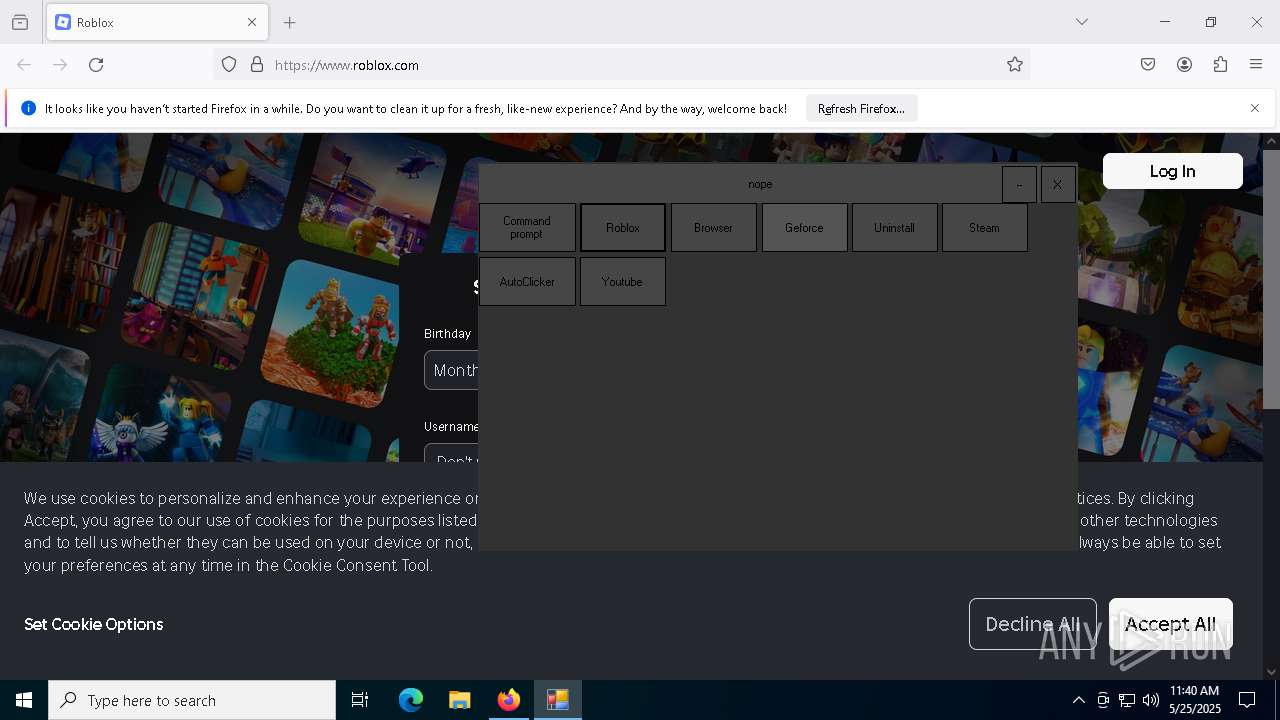The image size is (1280, 720).
Task: Decline all cookies
Action: click(x=1033, y=624)
